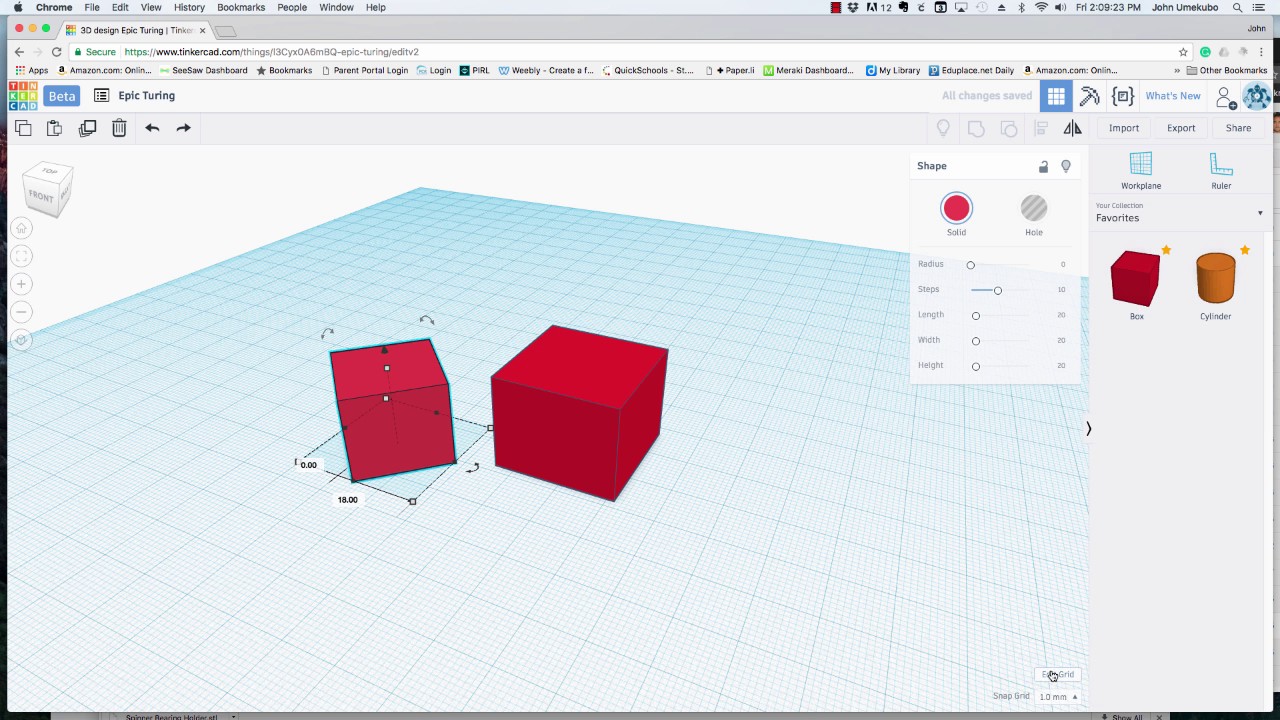Open the Snap Grid 1.0 mm dropdown

point(1058,697)
